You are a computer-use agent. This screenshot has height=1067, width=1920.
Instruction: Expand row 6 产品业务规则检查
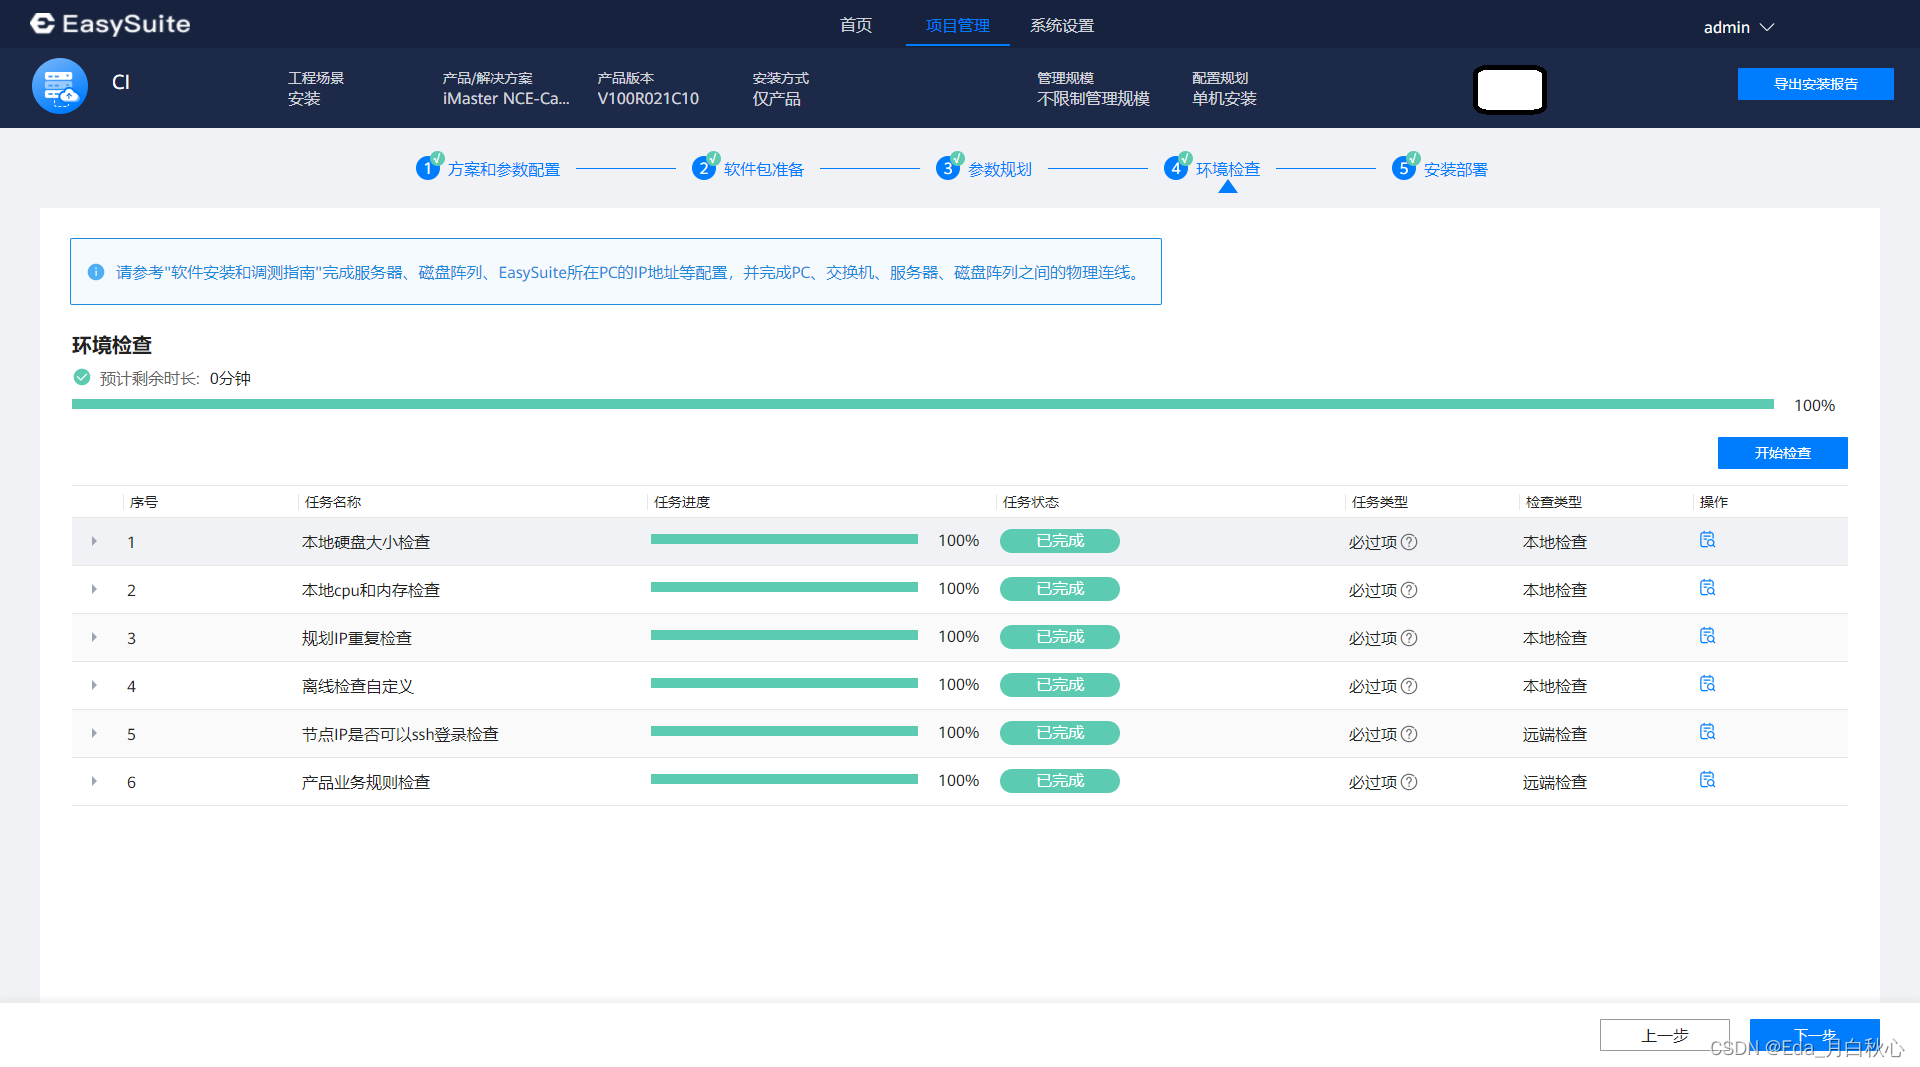[94, 781]
